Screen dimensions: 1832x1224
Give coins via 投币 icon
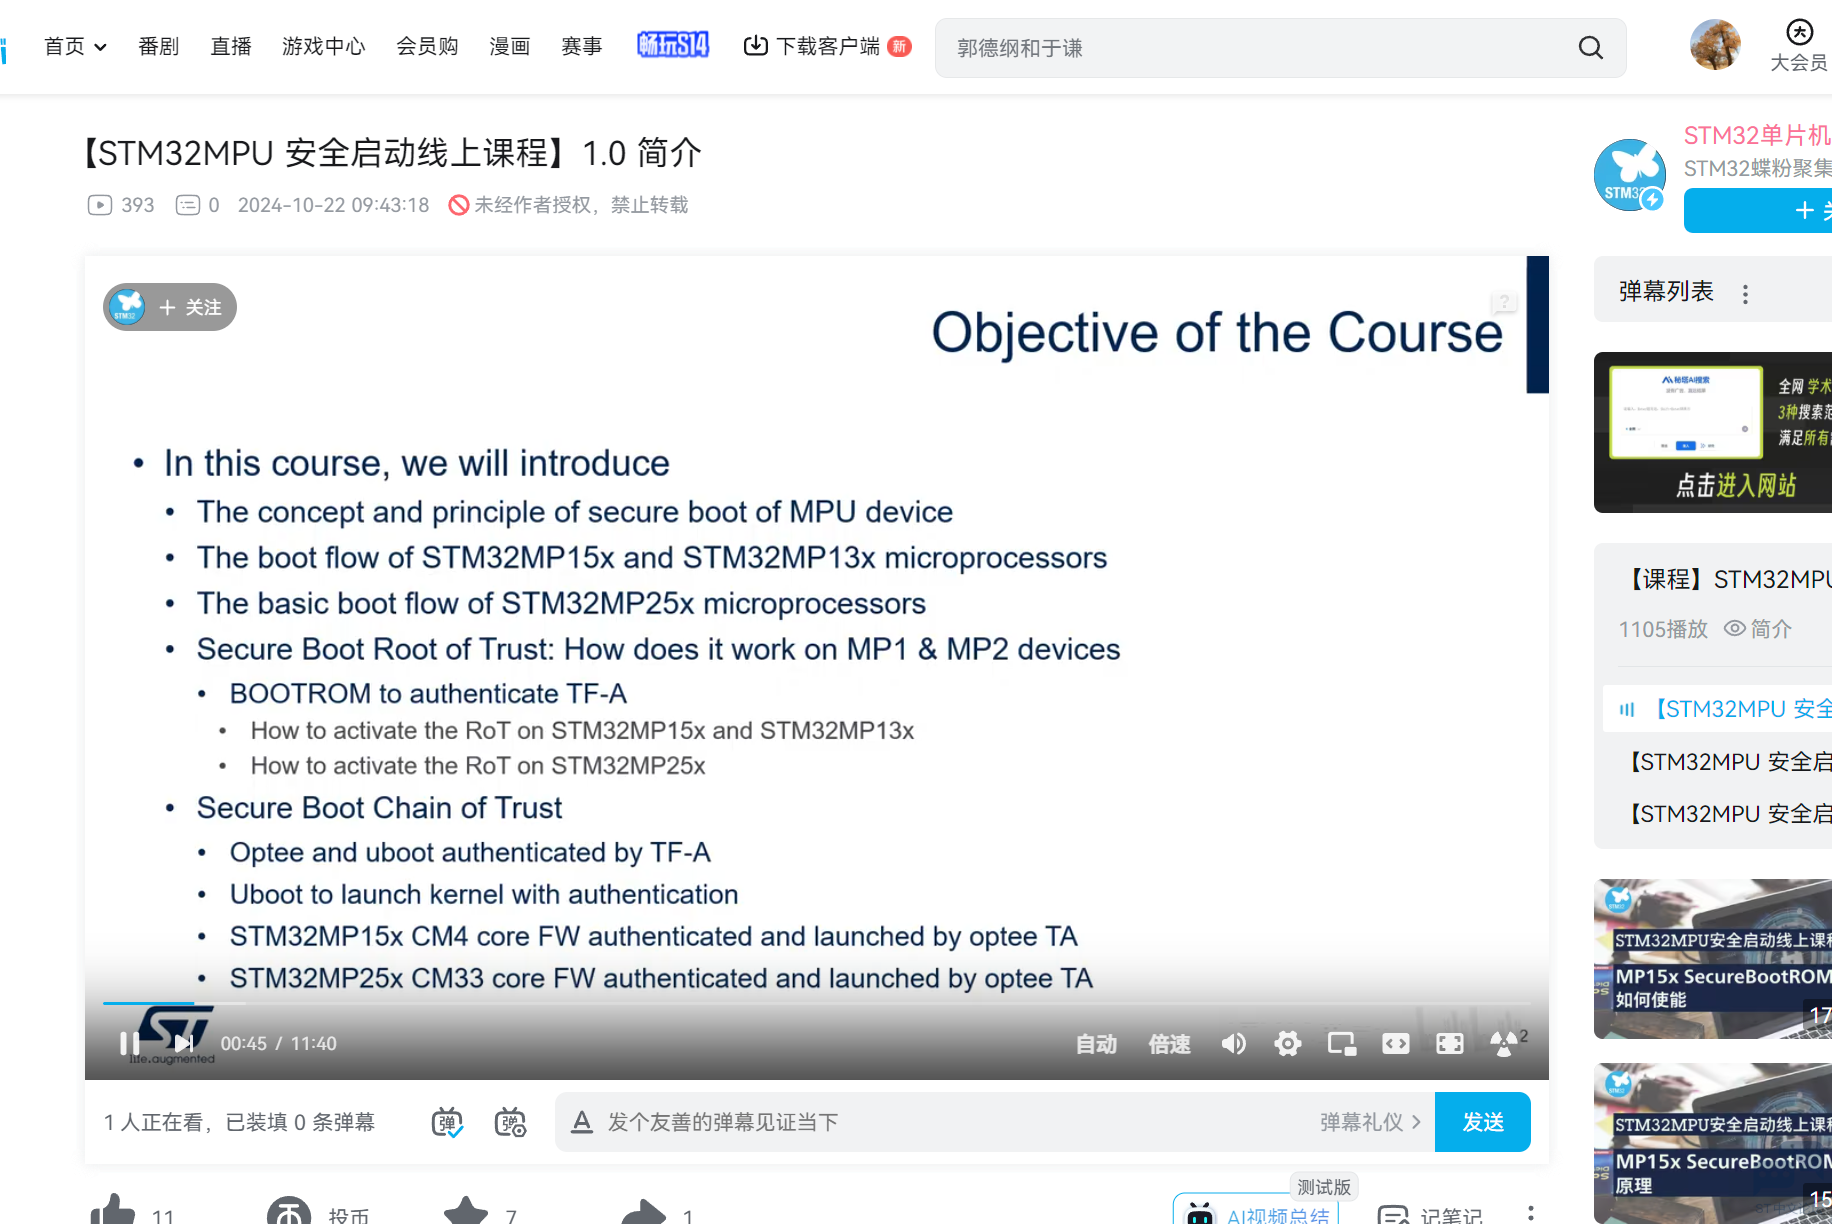coord(289,1212)
